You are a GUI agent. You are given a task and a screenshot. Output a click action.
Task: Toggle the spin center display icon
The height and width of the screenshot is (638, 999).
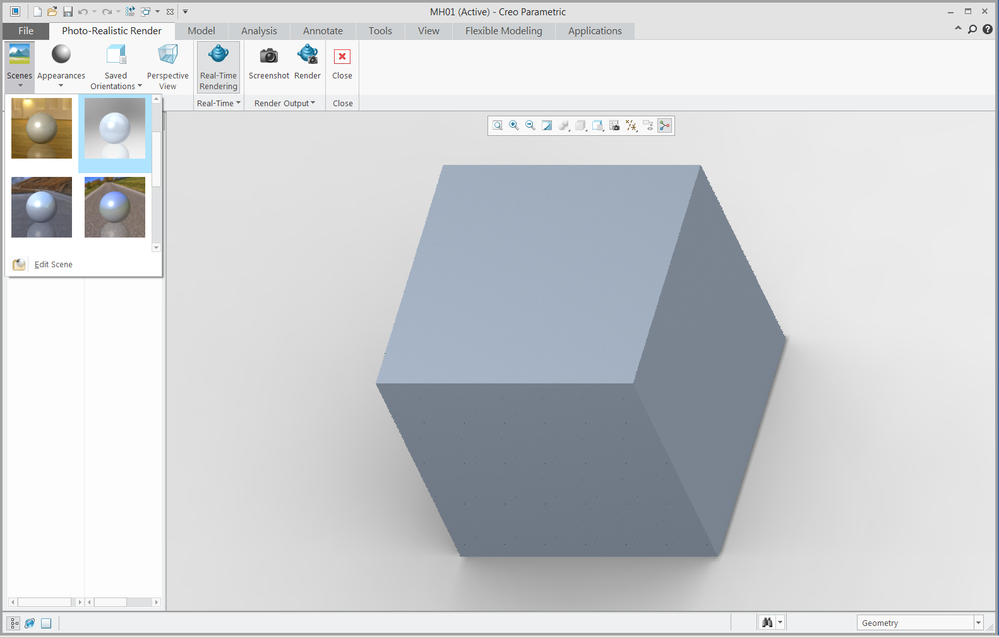click(x=665, y=126)
